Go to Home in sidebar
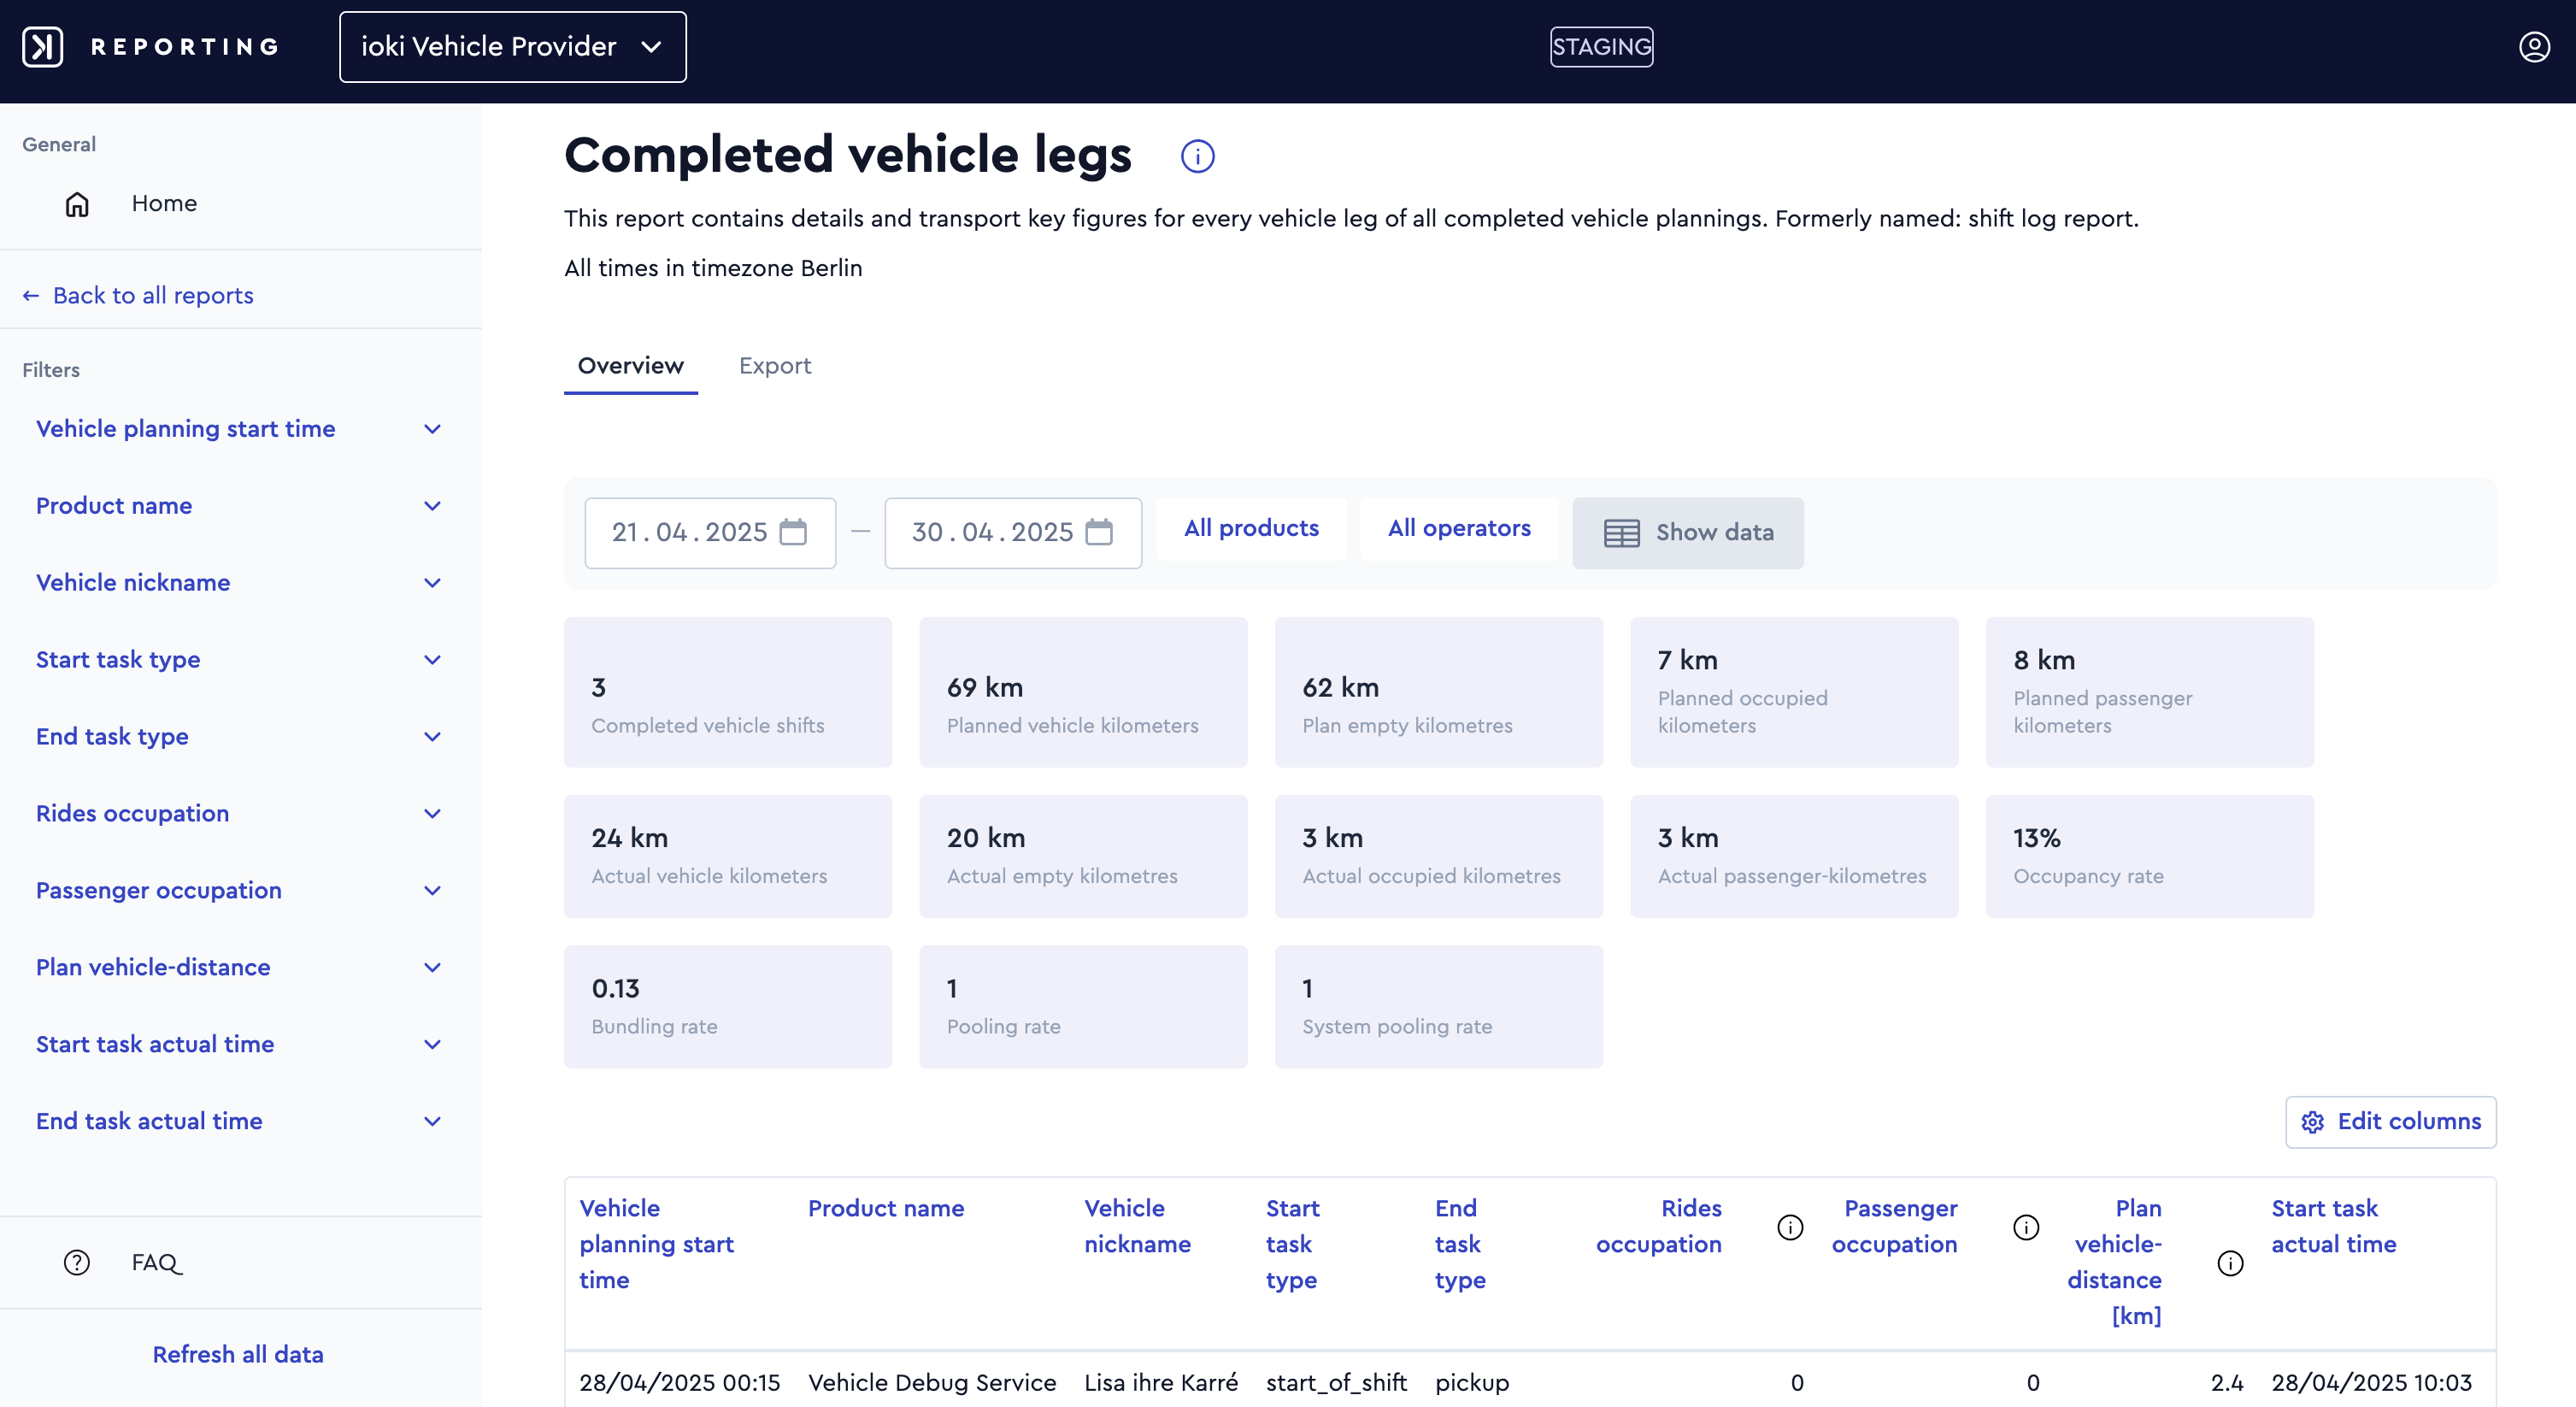 pos(164,204)
